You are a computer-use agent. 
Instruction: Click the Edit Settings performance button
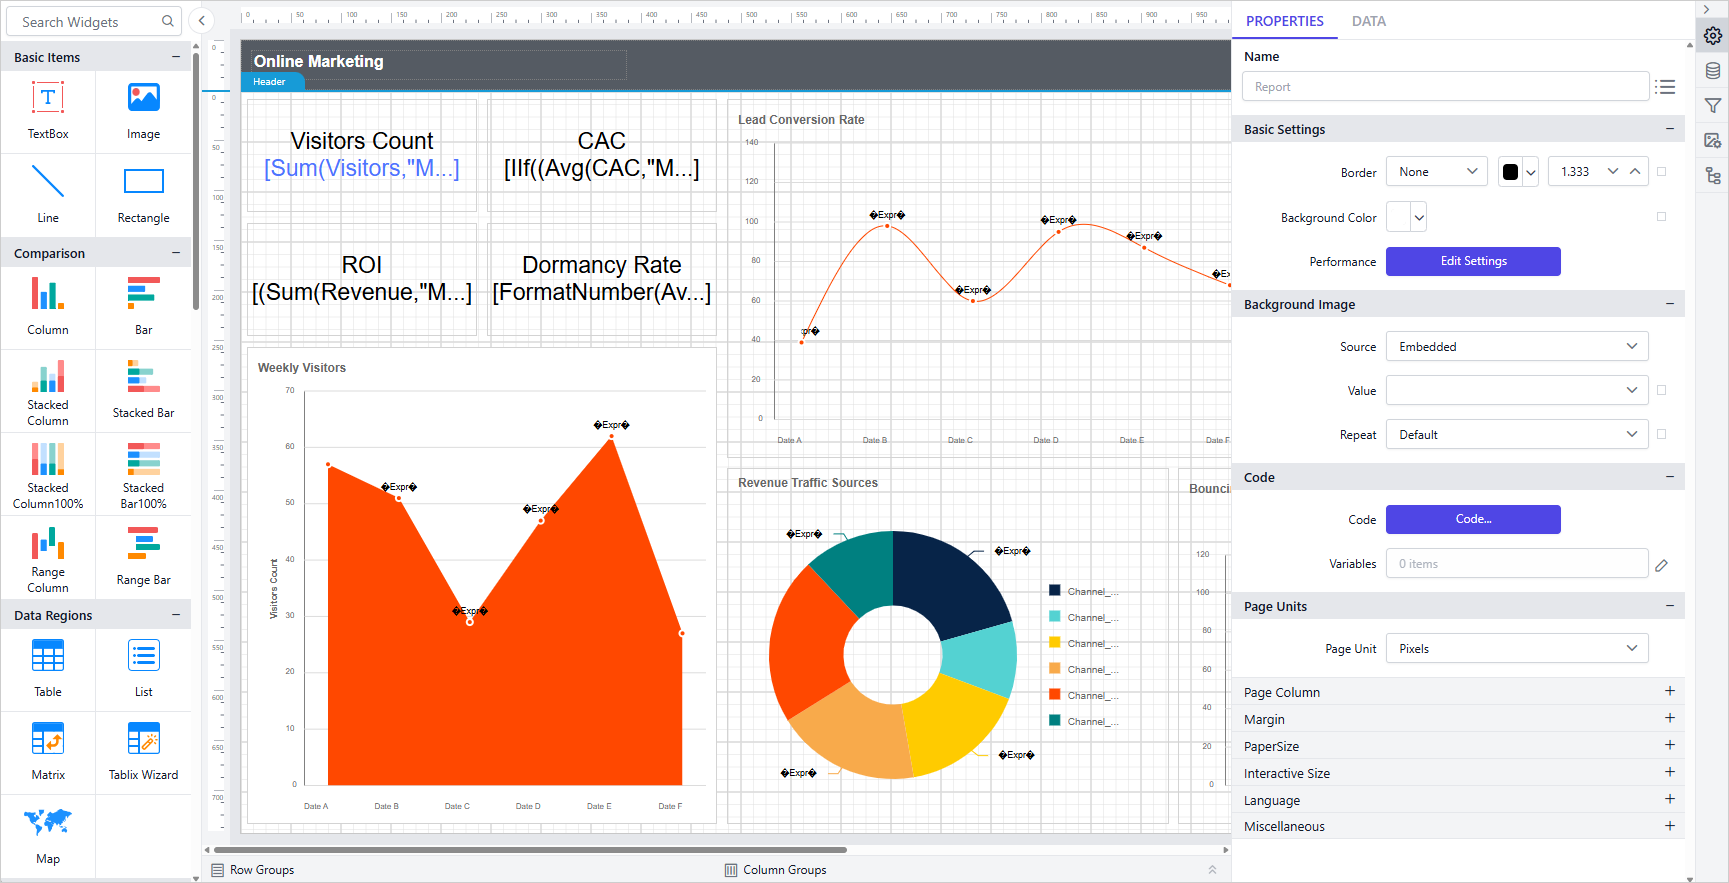[1473, 261]
